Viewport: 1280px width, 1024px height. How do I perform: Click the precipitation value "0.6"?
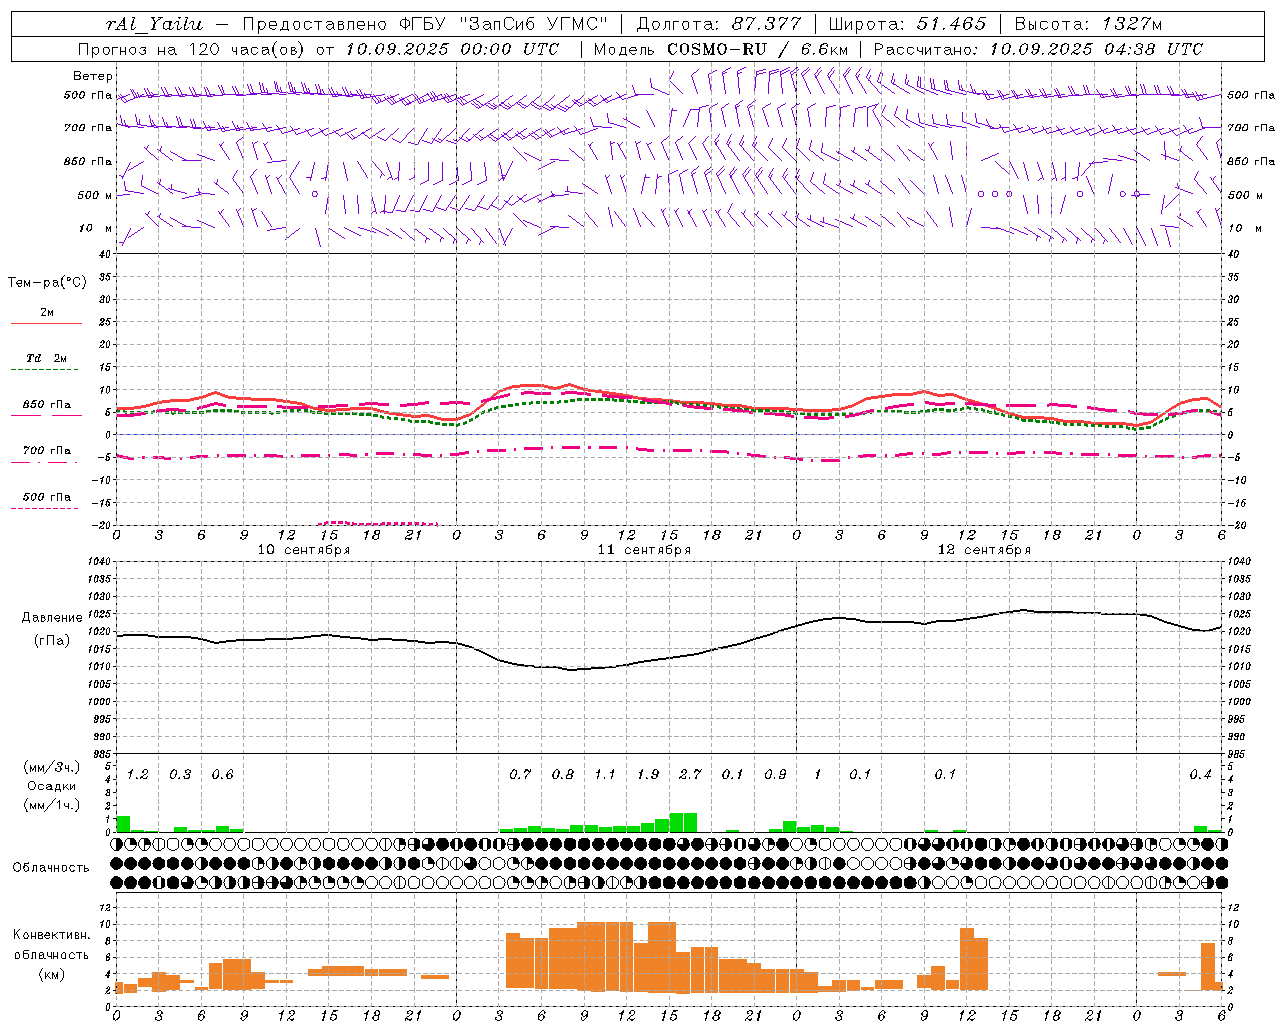point(222,775)
